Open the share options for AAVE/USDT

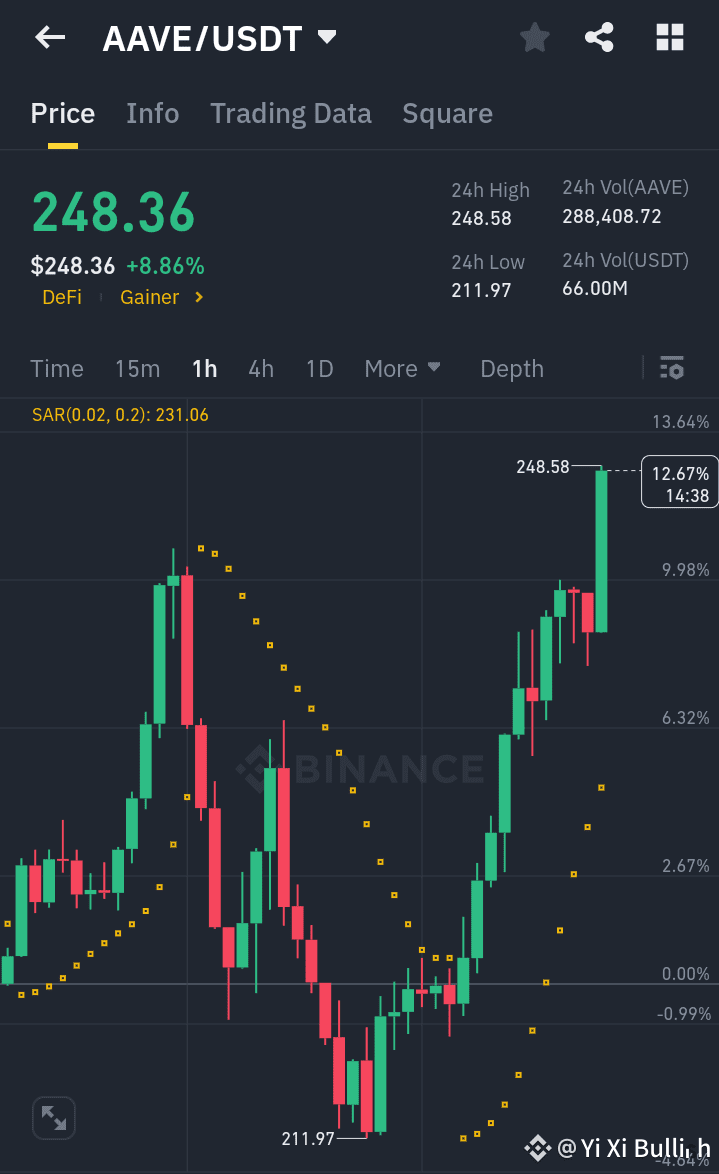(x=599, y=37)
